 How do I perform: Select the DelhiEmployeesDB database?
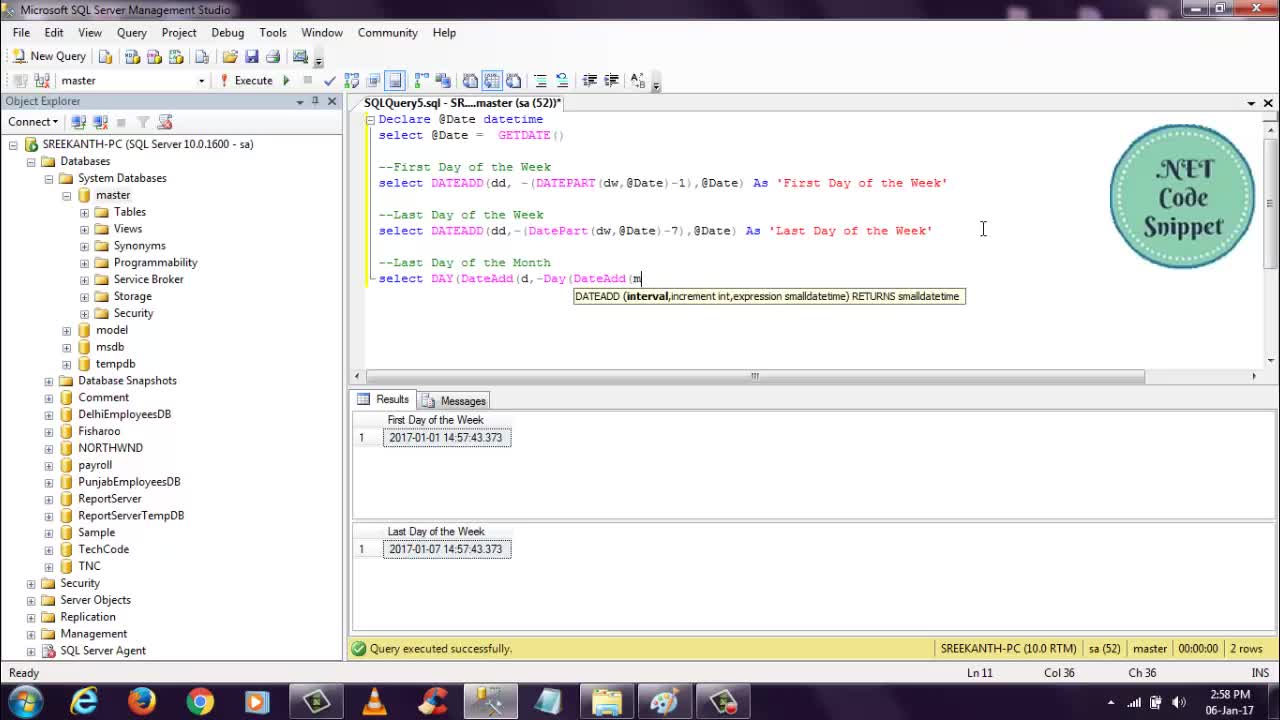[124, 414]
